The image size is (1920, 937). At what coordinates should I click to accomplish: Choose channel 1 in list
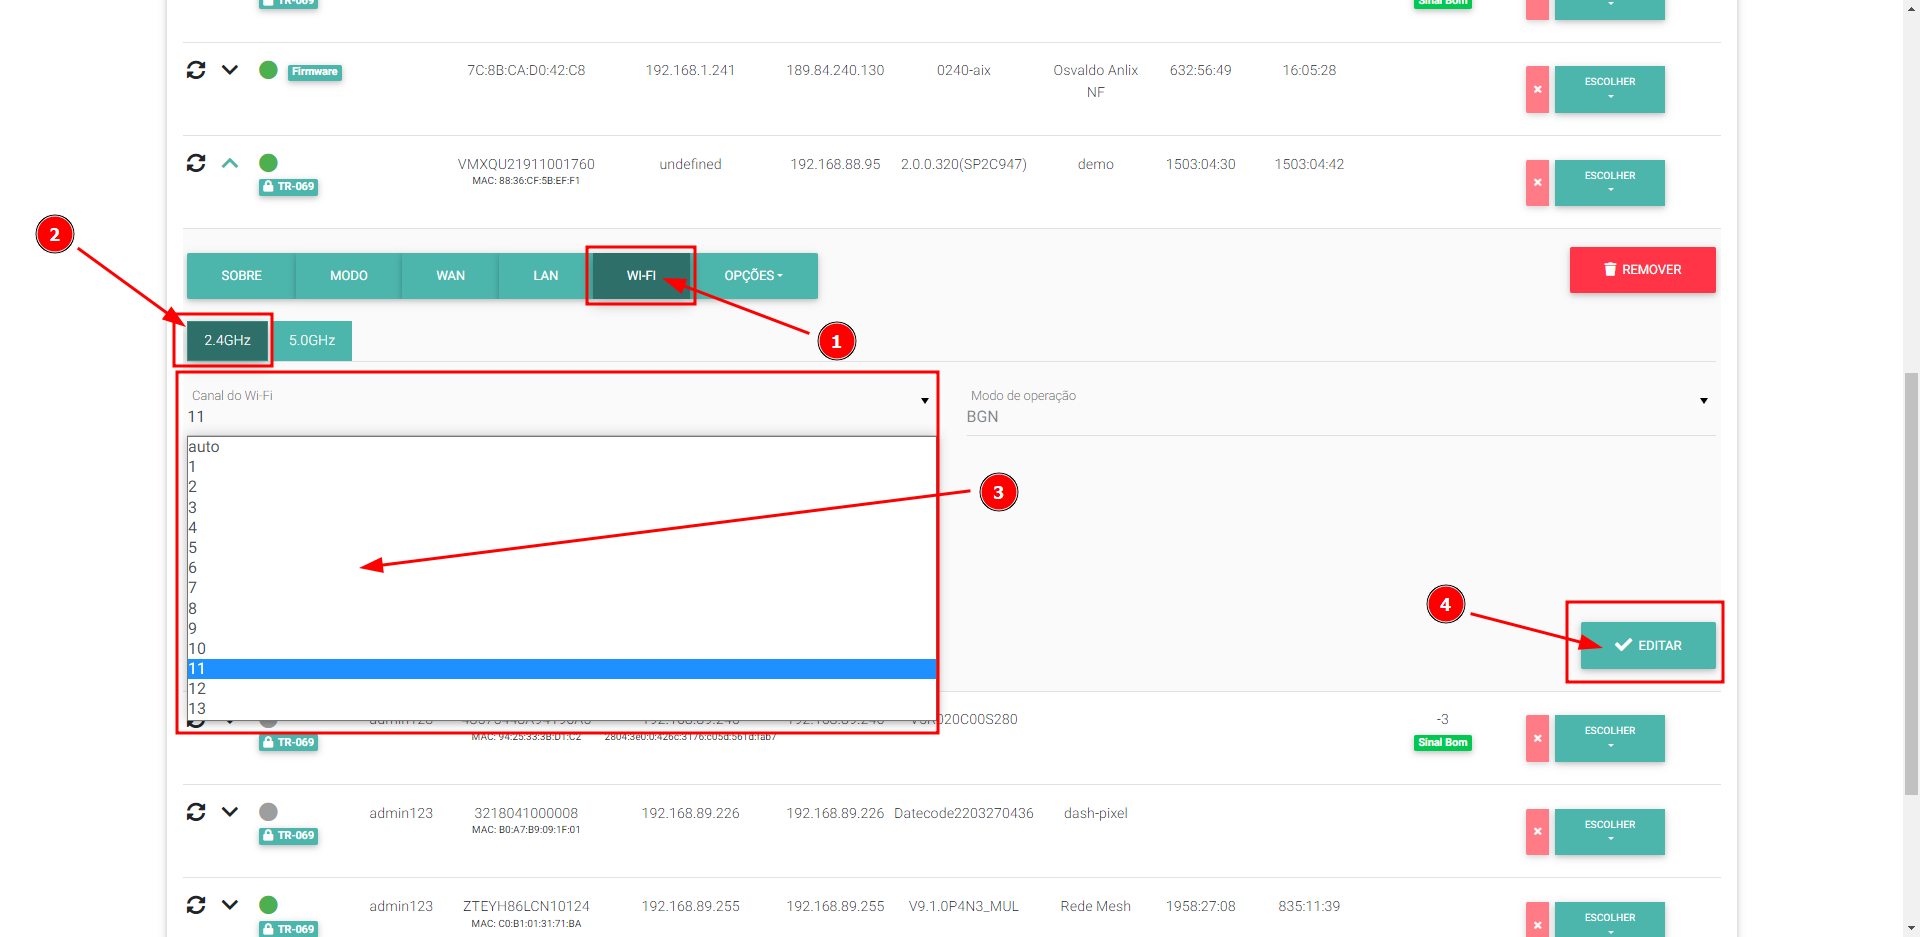pos(561,467)
